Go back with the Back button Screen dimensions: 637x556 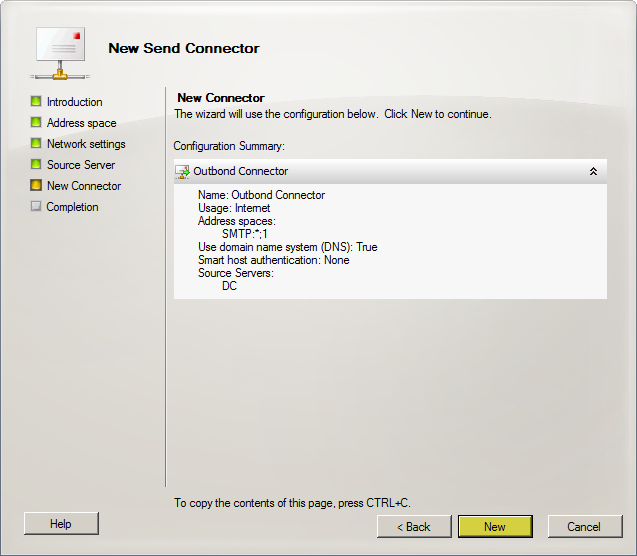tap(414, 526)
